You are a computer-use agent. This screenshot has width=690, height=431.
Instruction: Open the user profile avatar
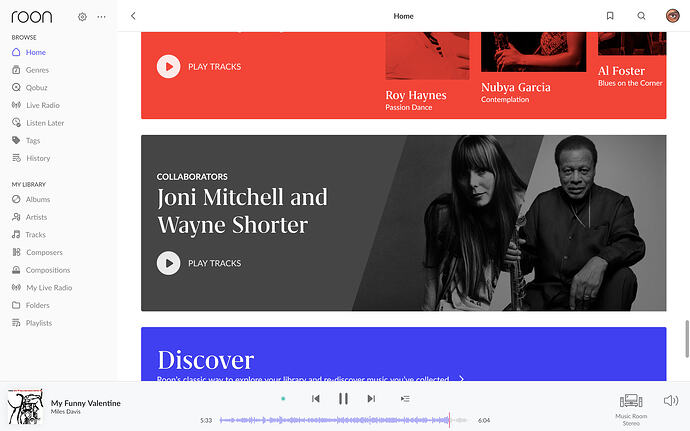coord(672,16)
